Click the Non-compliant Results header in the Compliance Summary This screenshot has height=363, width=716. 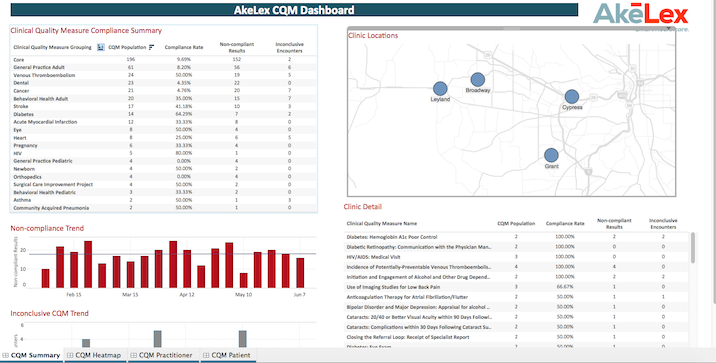tap(237, 47)
